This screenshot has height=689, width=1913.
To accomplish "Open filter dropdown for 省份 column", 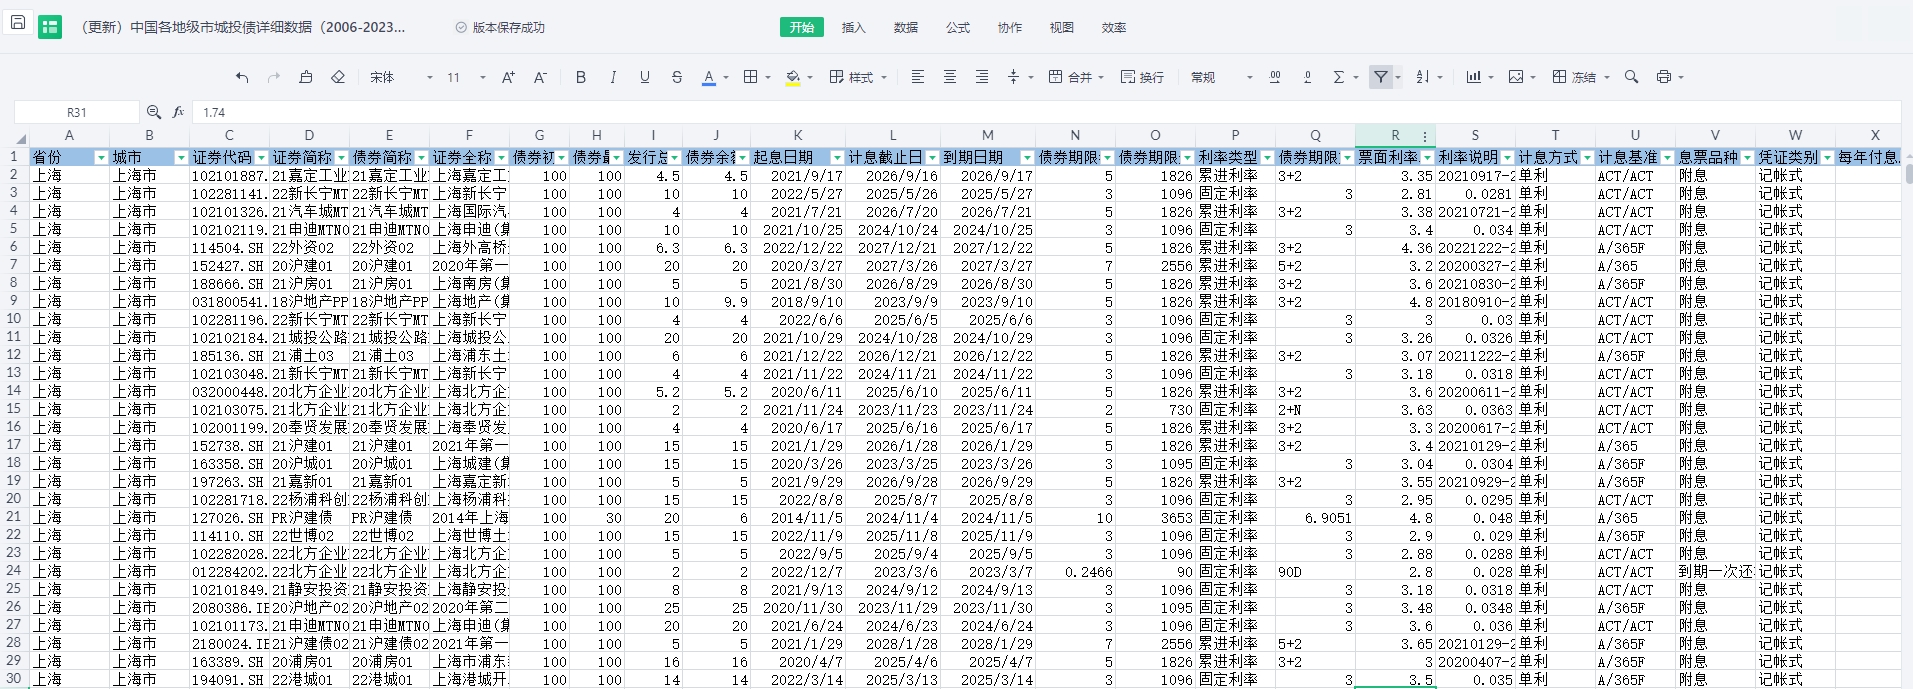I will pos(101,158).
